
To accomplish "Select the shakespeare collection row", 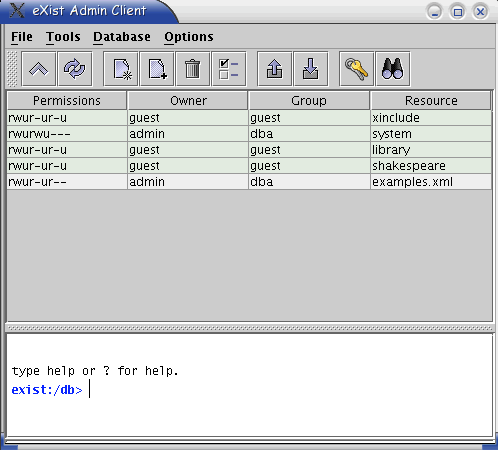I will 249,166.
